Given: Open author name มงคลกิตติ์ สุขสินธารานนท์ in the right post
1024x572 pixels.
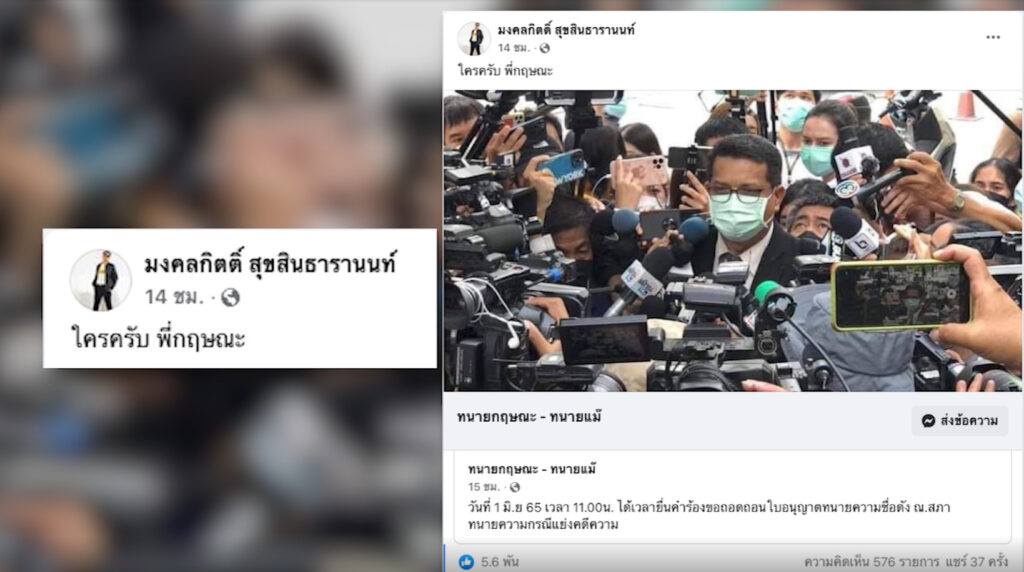Looking at the screenshot, I should point(566,29).
